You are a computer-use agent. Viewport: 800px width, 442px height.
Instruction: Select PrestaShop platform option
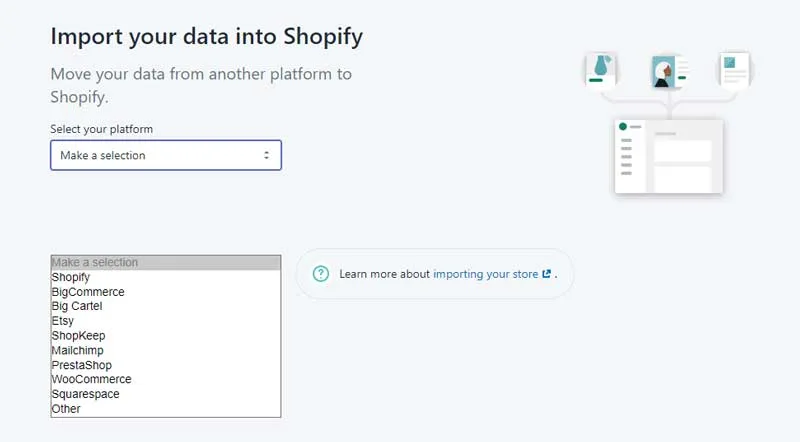tap(166, 365)
